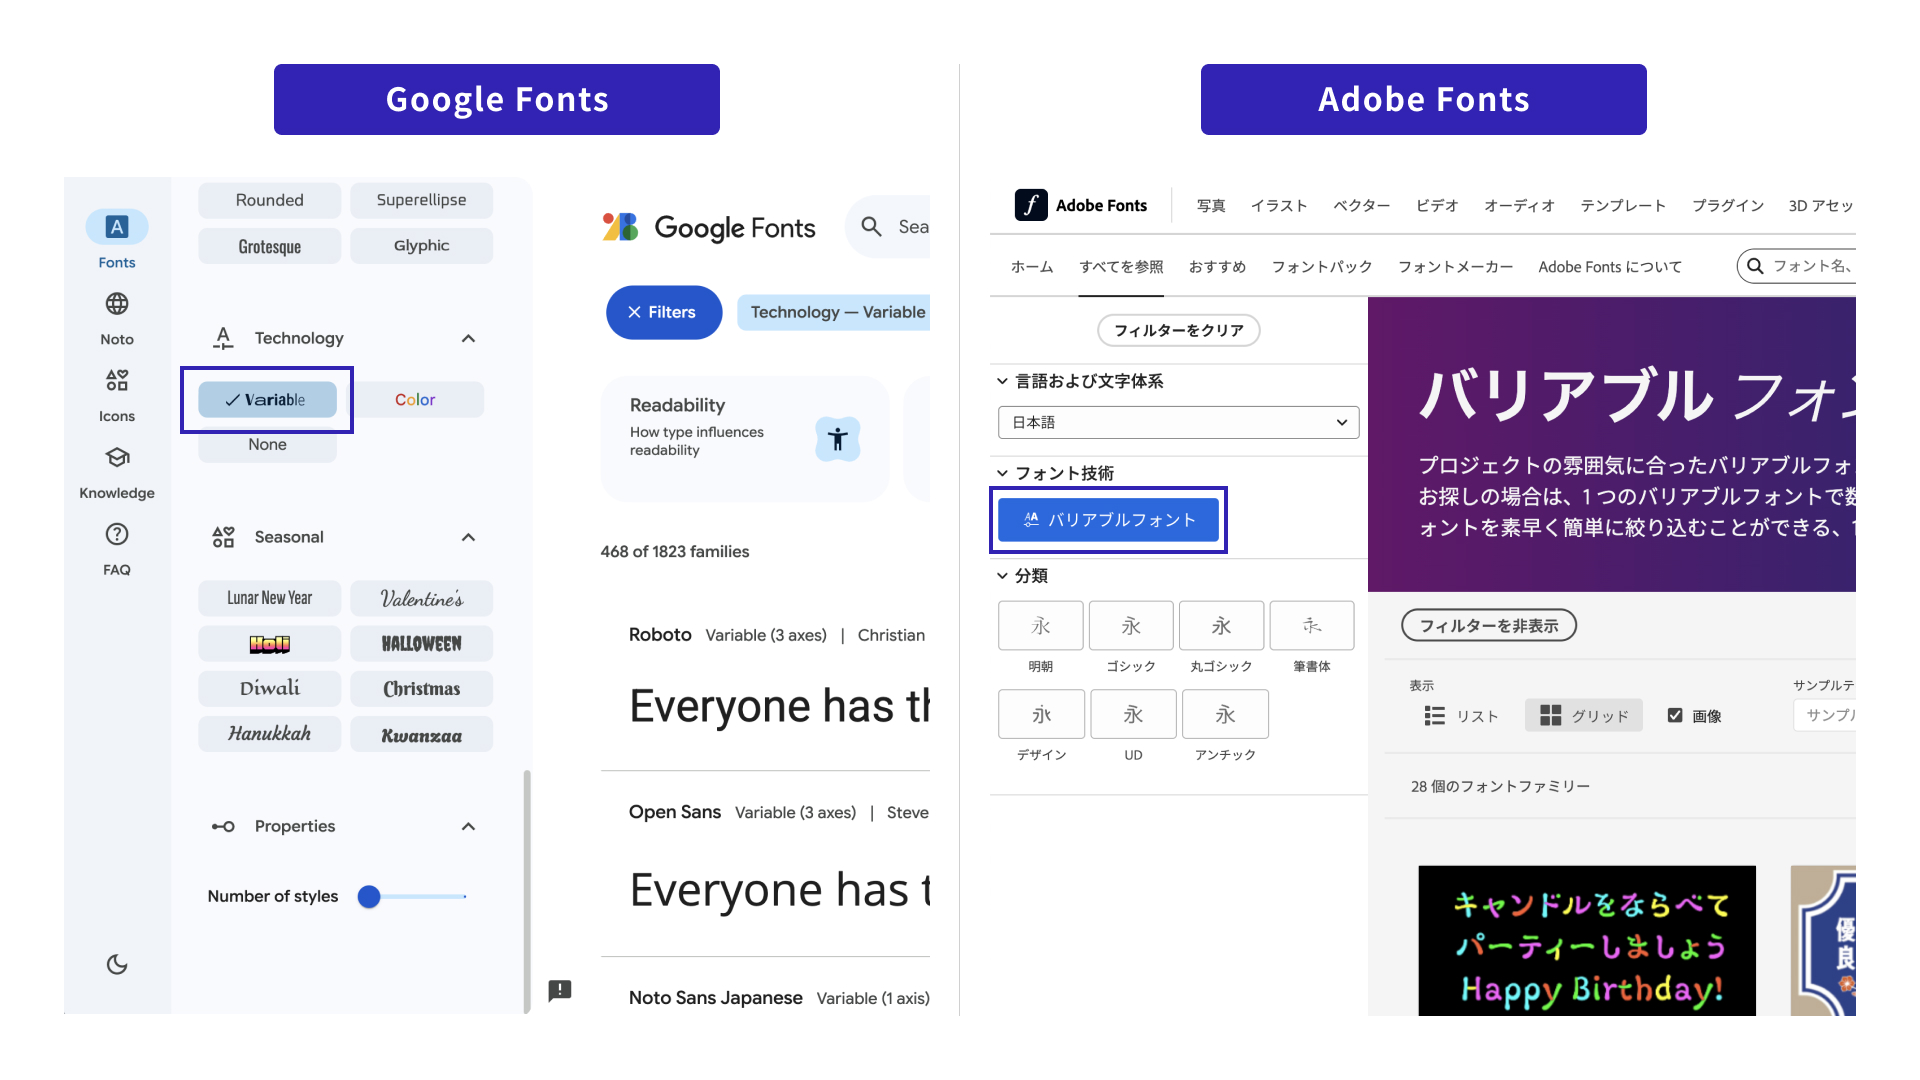Viewport: 1920px width, 1080px height.
Task: Switch to grid view in Adobe Fonts
Action: pyautogui.click(x=1584, y=716)
